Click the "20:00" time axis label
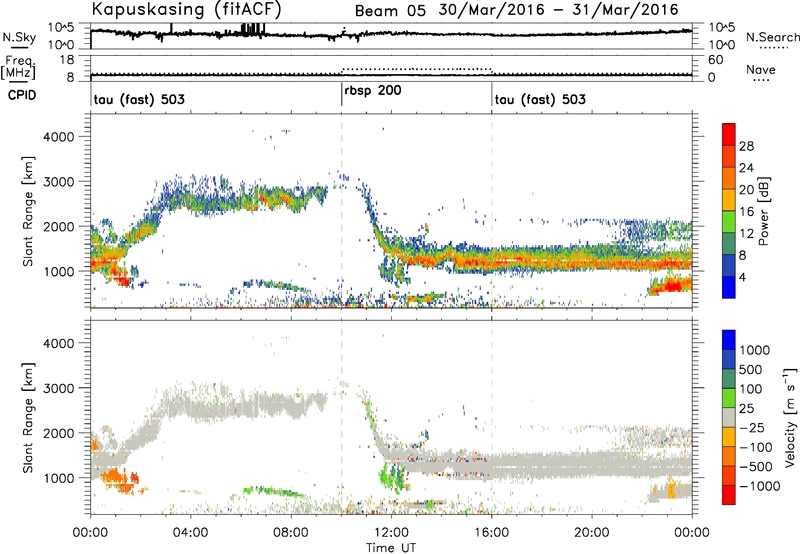The image size is (800, 554). 592,533
